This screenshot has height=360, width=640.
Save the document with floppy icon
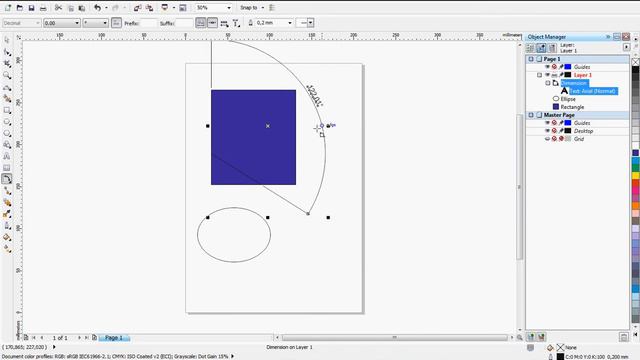[x=31, y=8]
